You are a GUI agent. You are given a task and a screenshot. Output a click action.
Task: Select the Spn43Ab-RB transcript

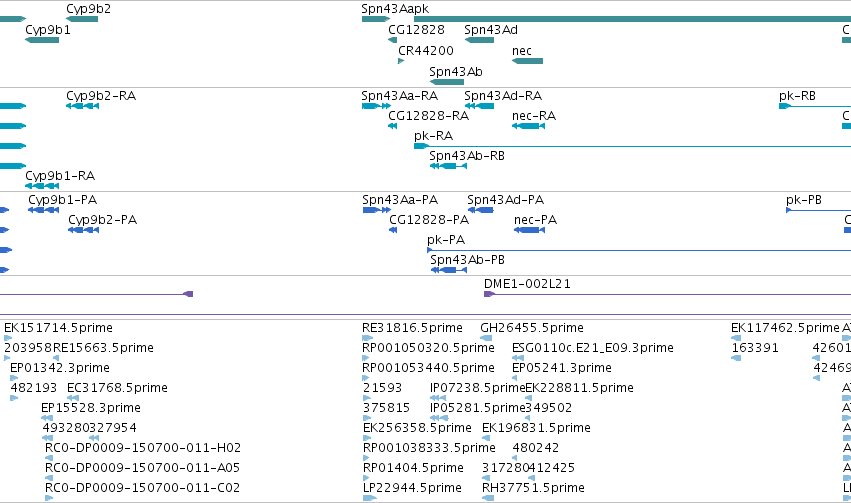(x=448, y=166)
